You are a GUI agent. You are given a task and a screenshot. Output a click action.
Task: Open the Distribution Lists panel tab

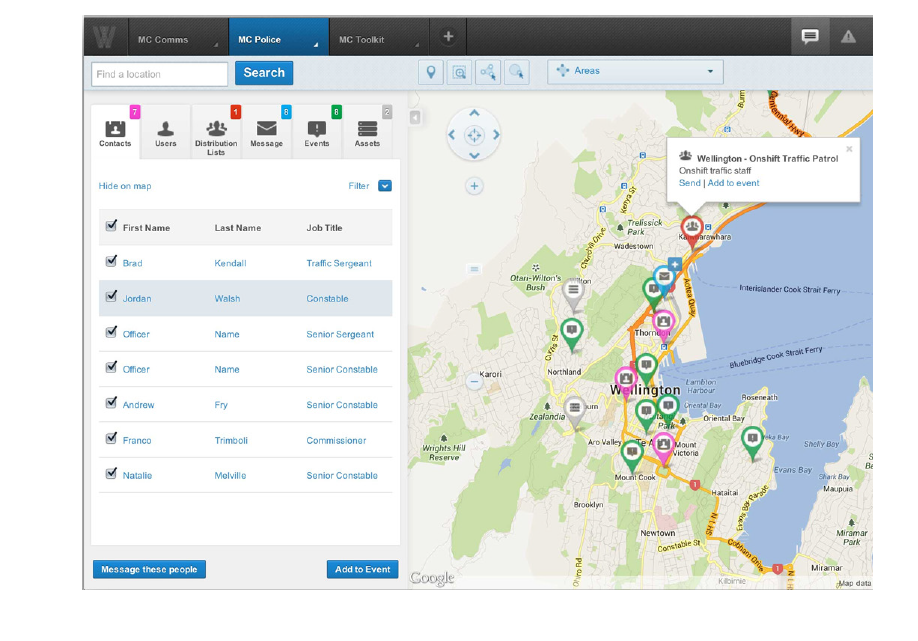(x=216, y=132)
